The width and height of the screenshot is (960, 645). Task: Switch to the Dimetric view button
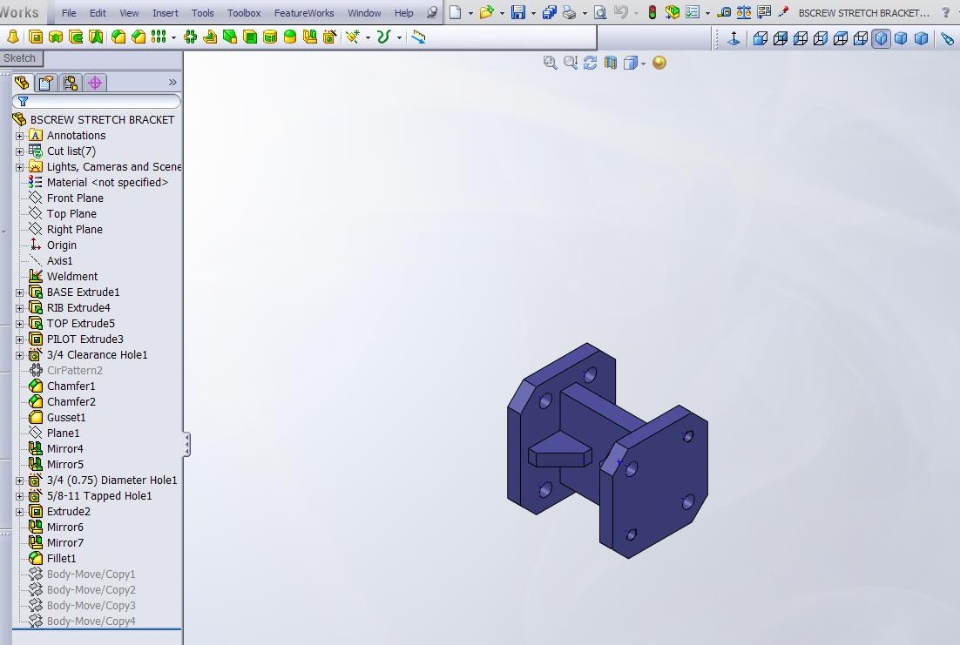921,39
